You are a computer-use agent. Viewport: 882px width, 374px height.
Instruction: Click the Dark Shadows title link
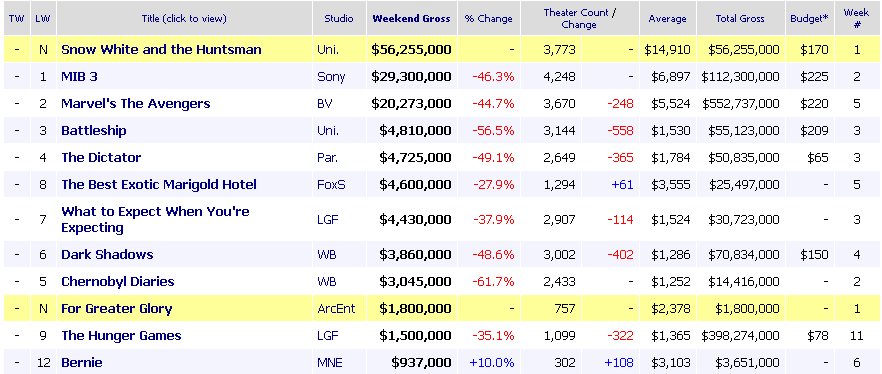pos(107,254)
